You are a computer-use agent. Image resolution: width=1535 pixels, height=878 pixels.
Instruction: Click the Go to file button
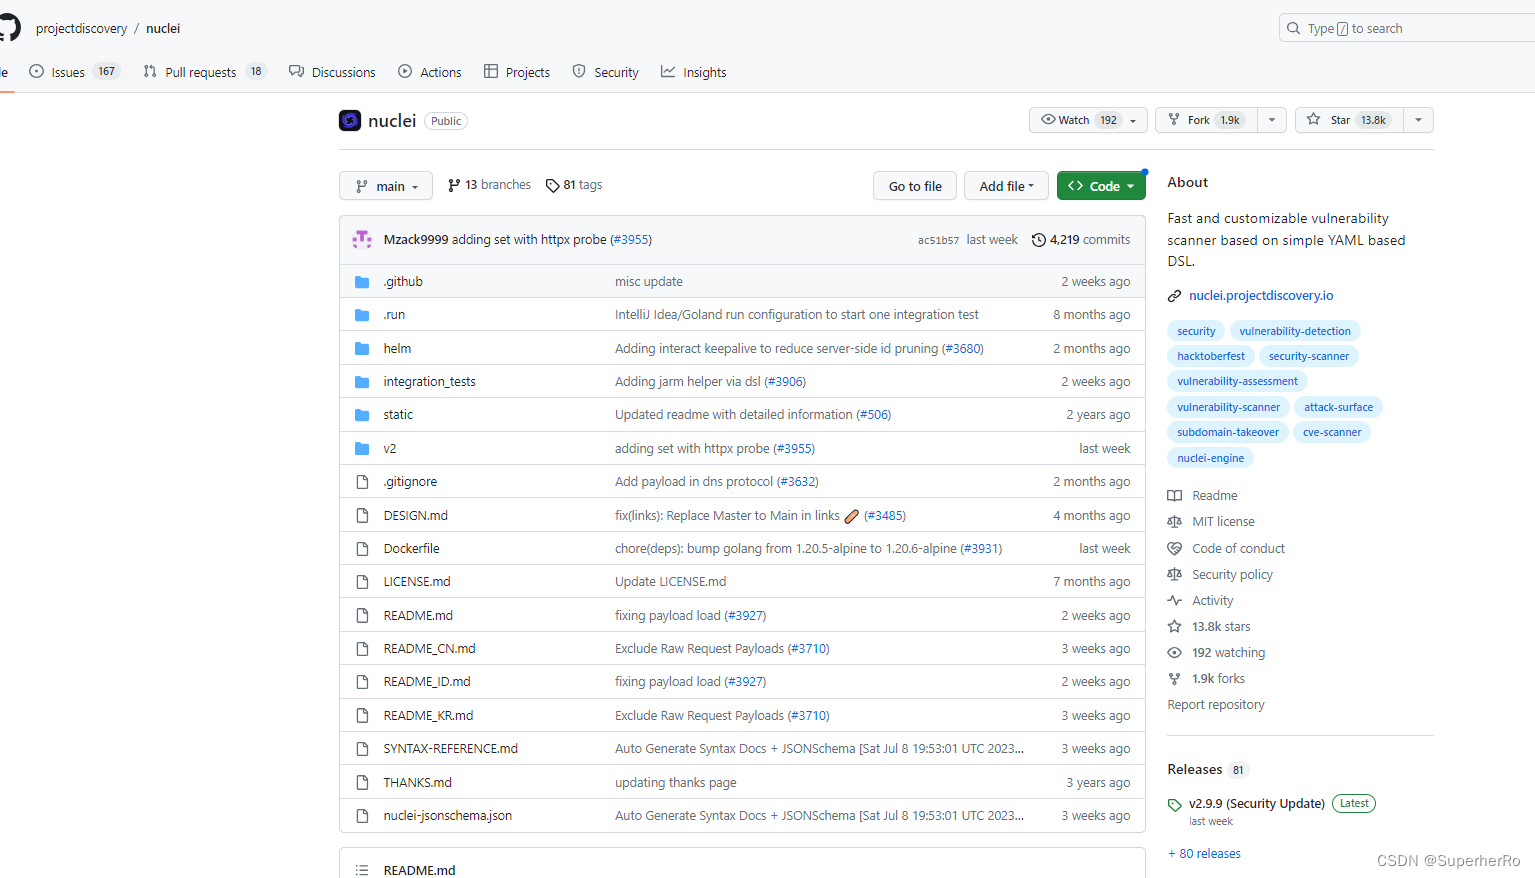click(x=914, y=185)
